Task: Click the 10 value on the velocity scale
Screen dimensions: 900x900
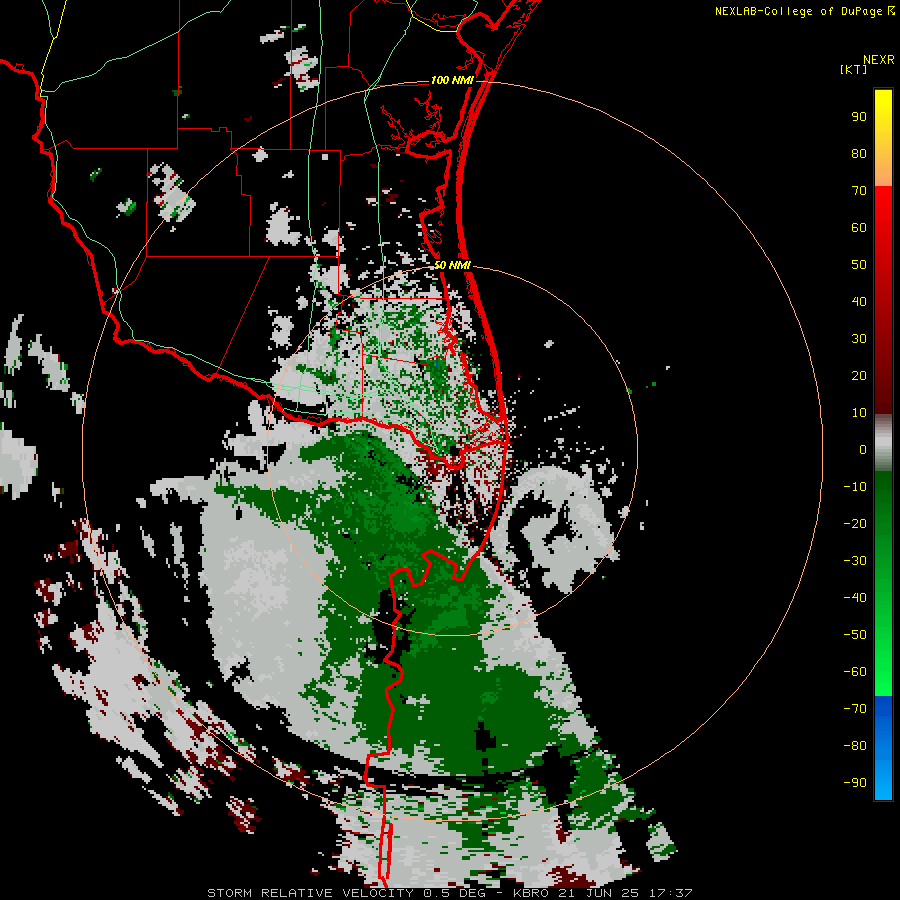Action: click(x=859, y=413)
